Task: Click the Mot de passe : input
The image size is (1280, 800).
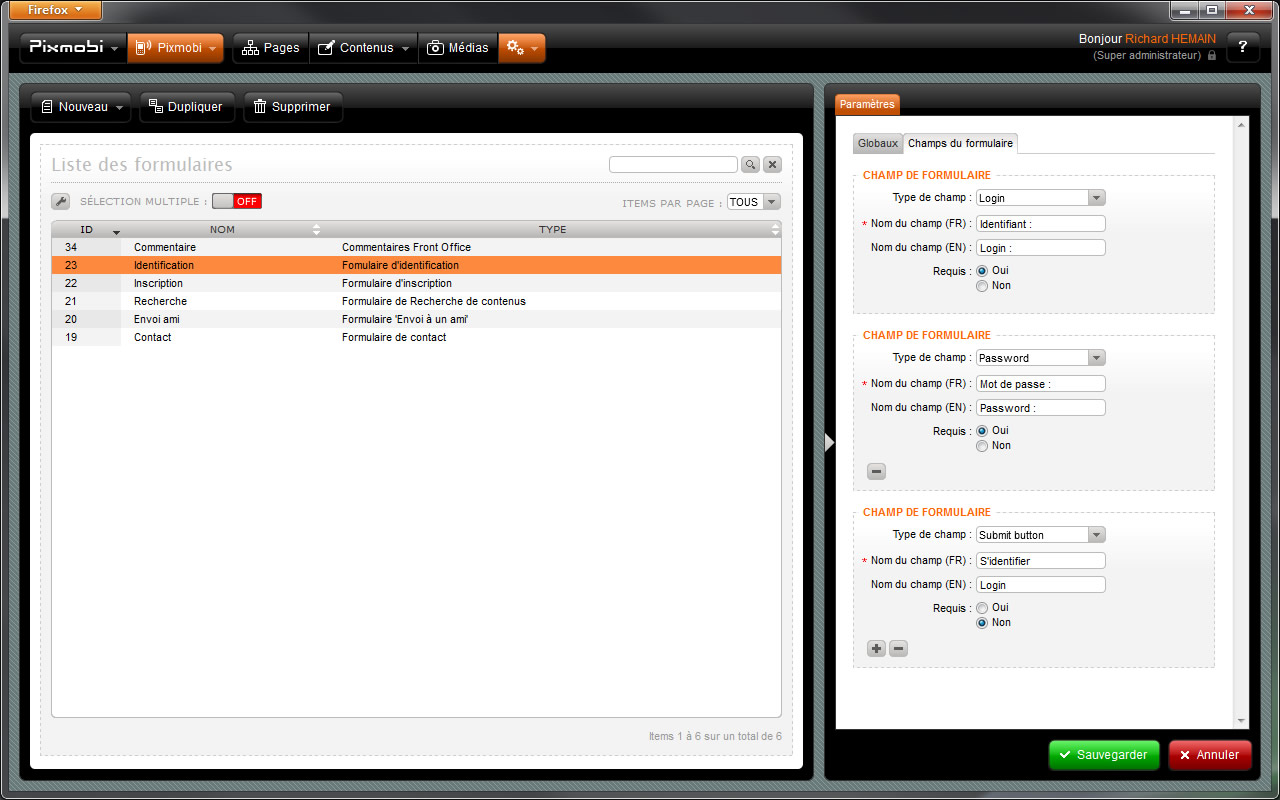Action: point(1040,384)
